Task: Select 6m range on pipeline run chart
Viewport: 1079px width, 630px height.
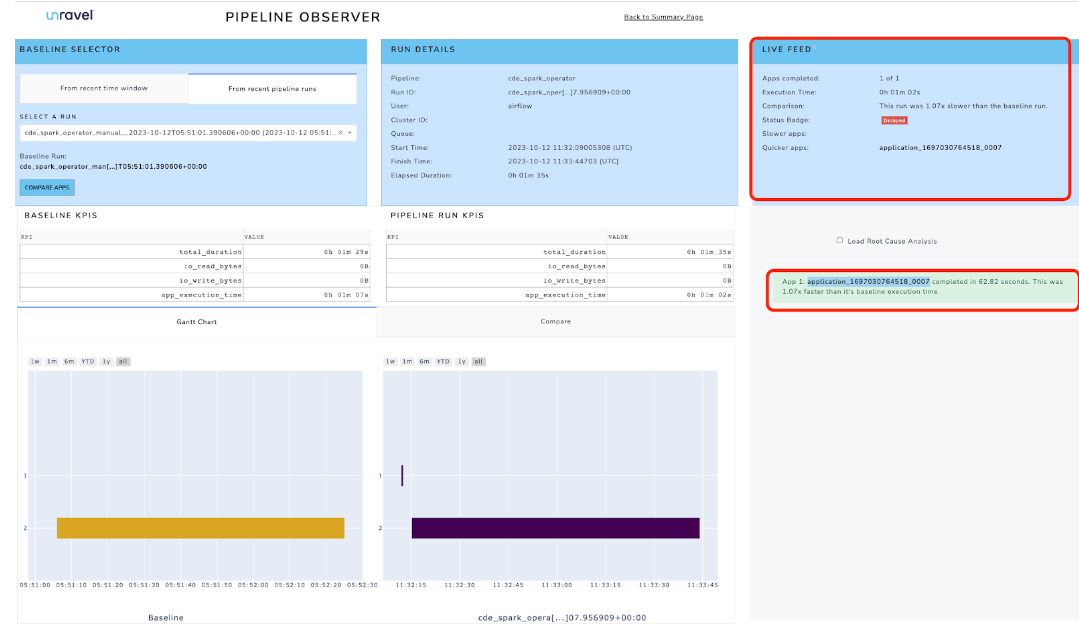Action: [425, 362]
